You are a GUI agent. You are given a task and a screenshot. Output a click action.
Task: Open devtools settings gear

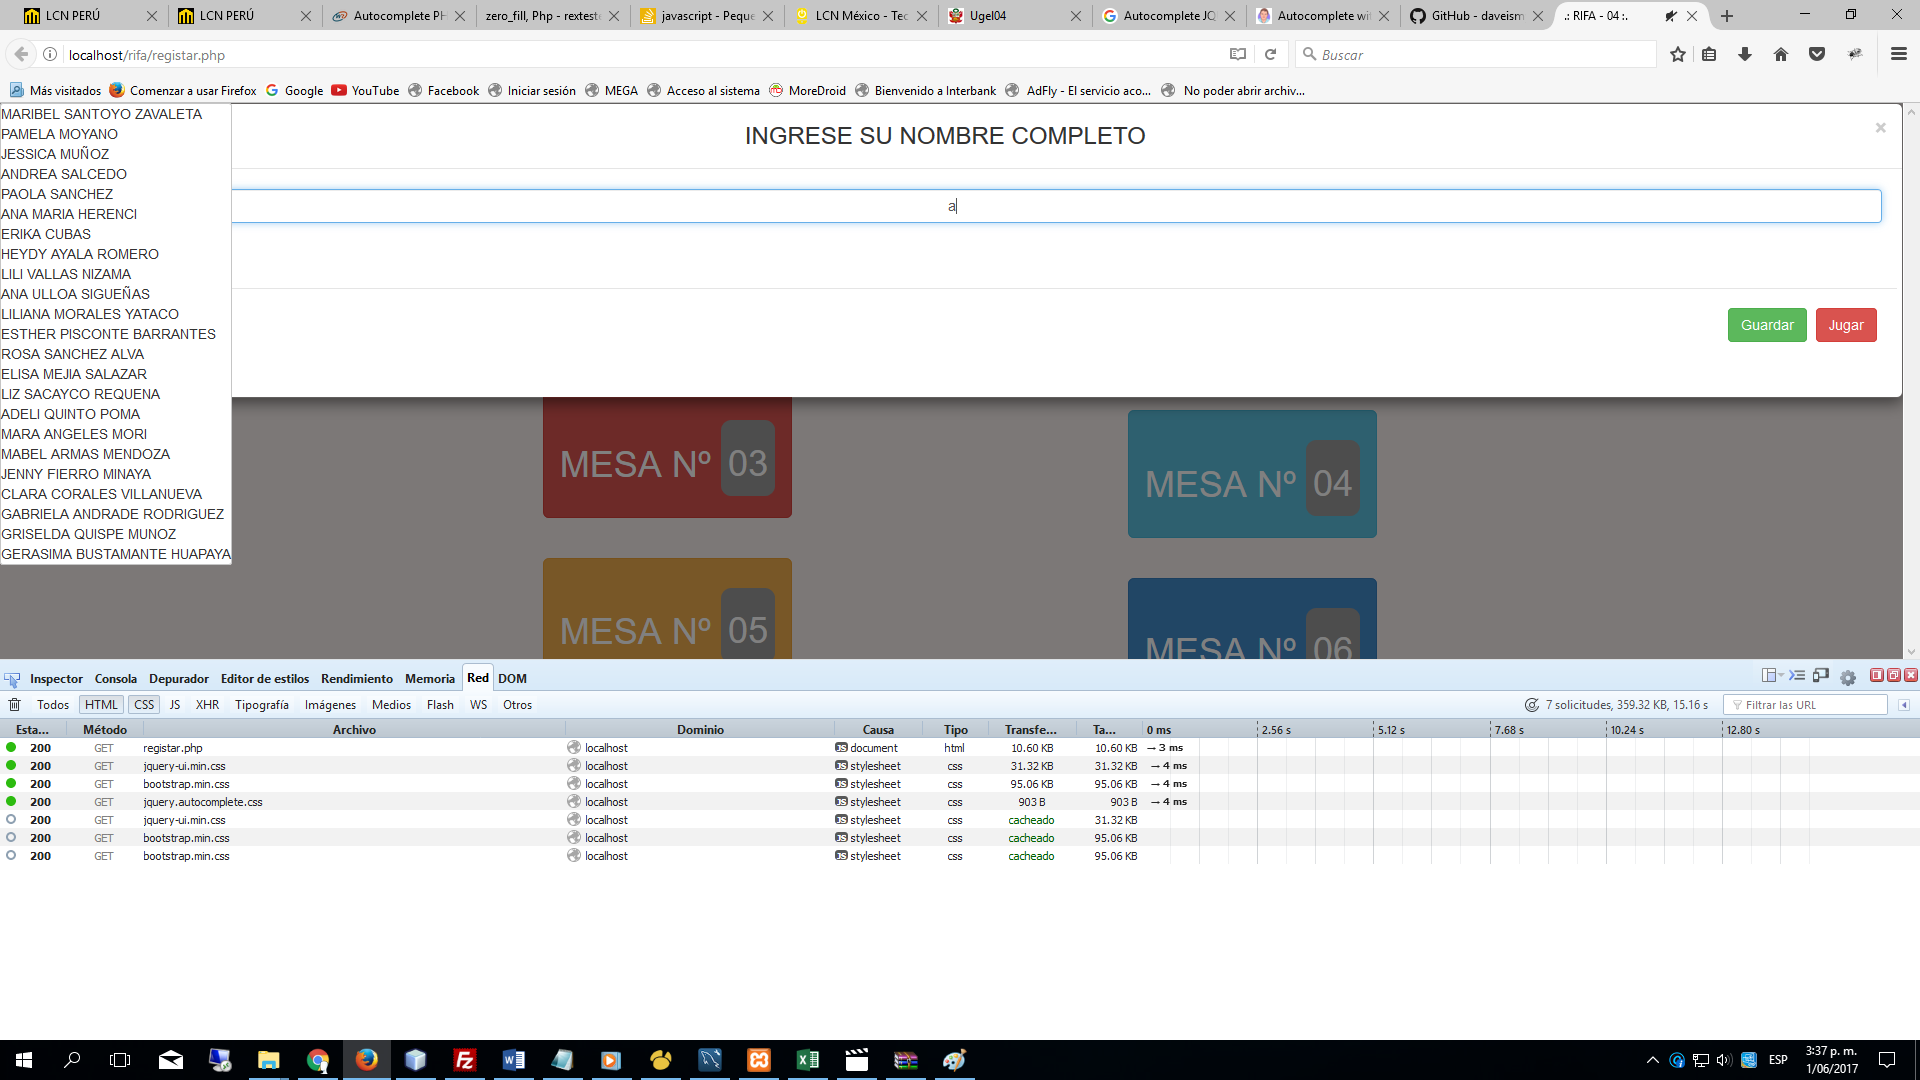pyautogui.click(x=1848, y=678)
